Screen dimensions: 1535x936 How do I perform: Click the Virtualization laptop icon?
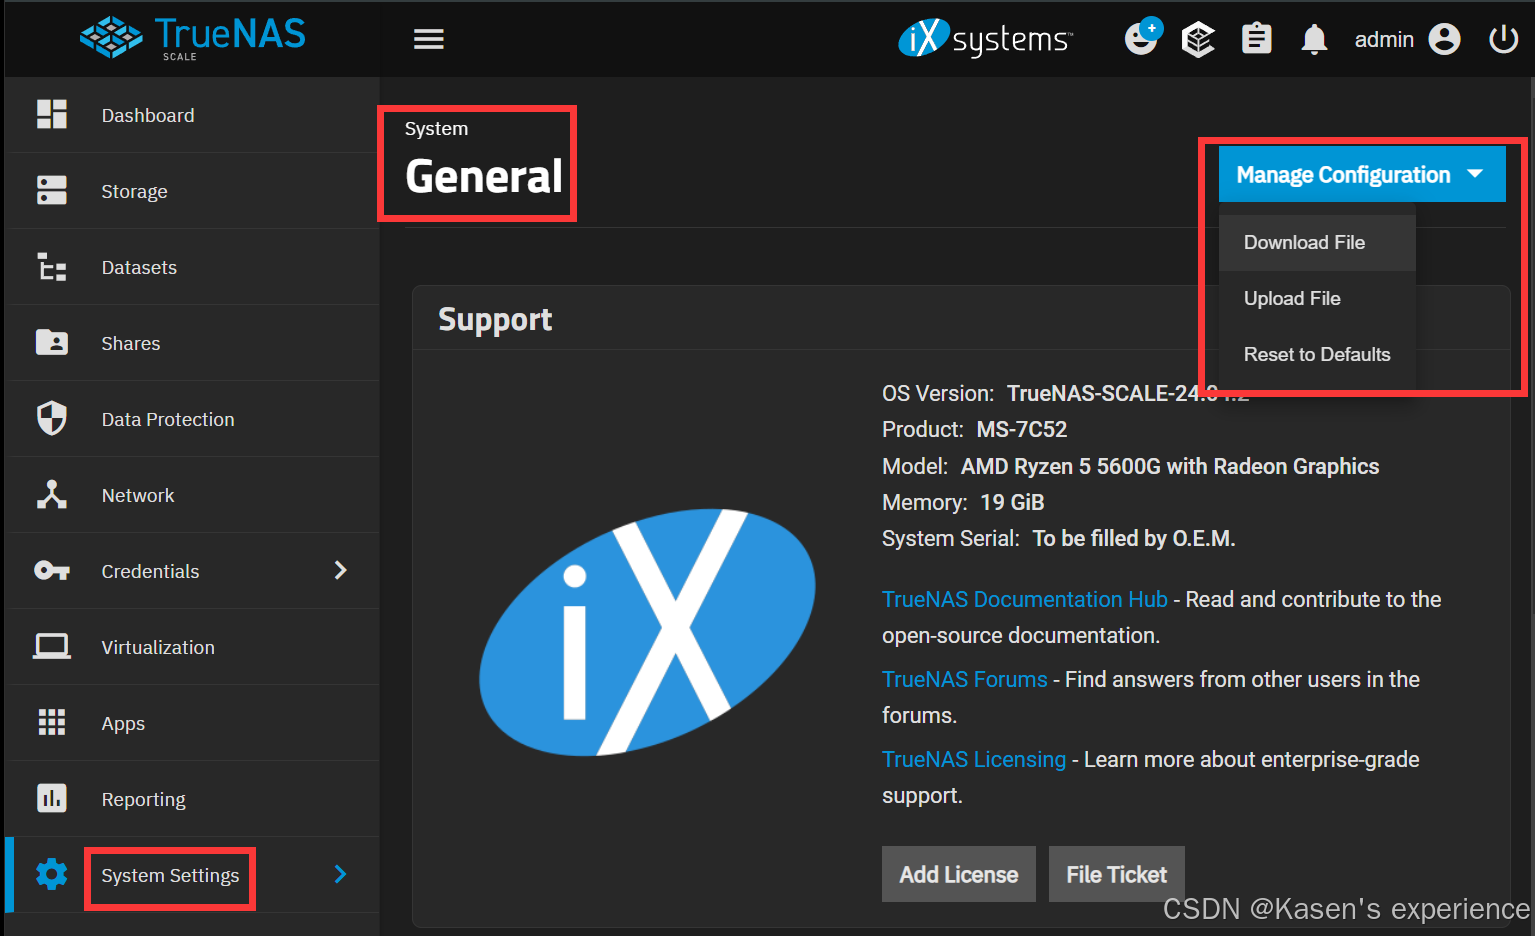click(52, 646)
